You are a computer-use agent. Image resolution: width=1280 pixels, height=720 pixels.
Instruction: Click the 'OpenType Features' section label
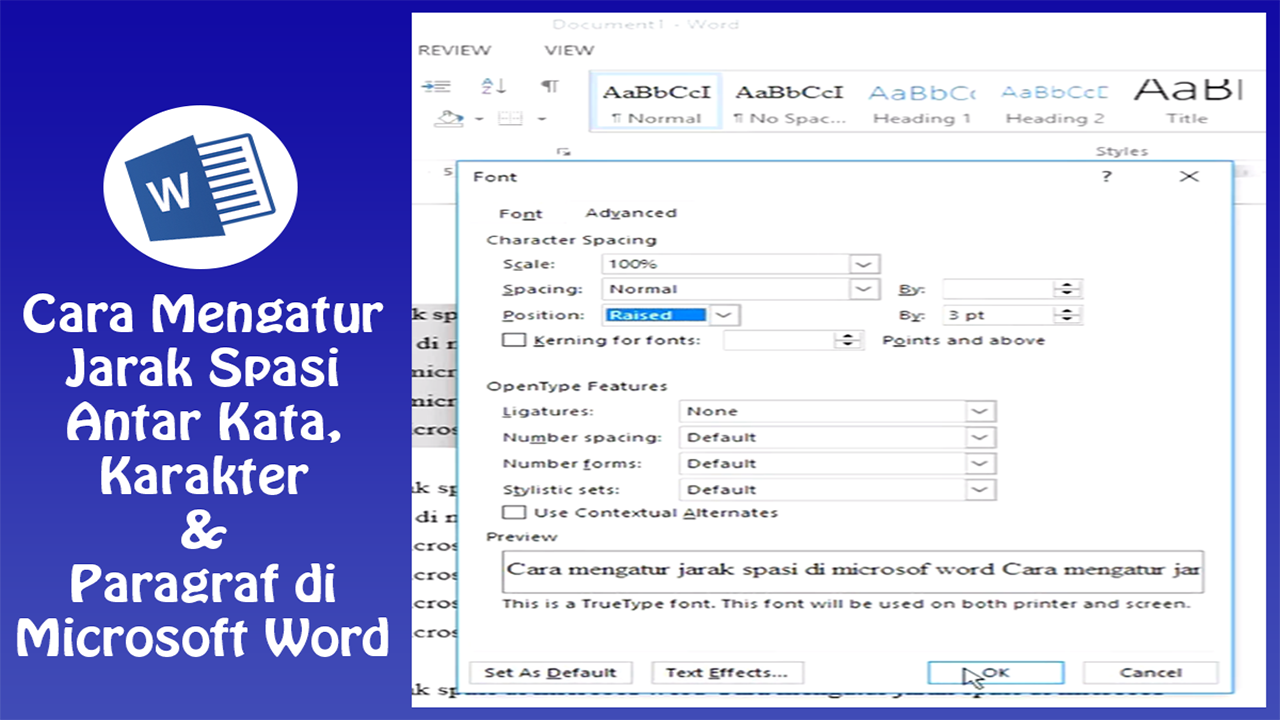pos(576,386)
